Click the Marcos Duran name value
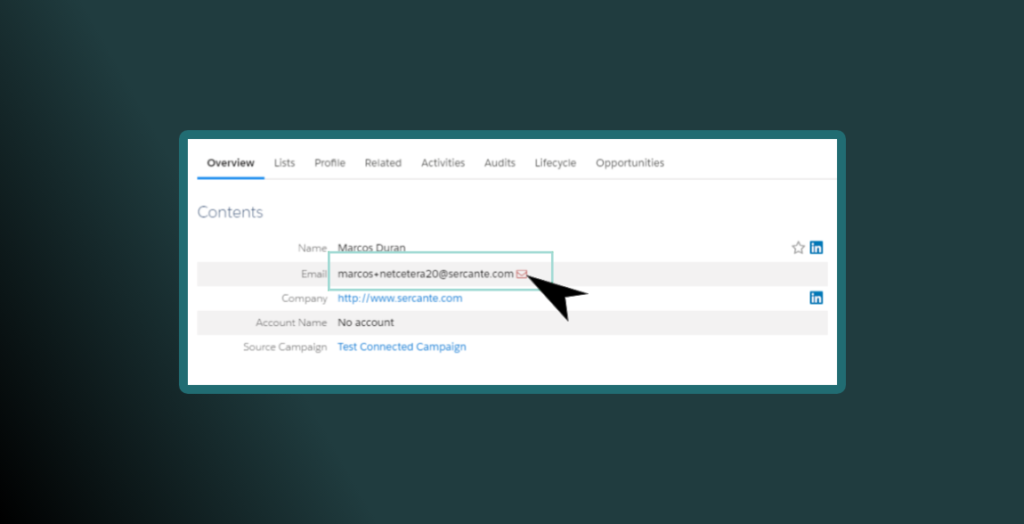The image size is (1024, 524). (372, 248)
